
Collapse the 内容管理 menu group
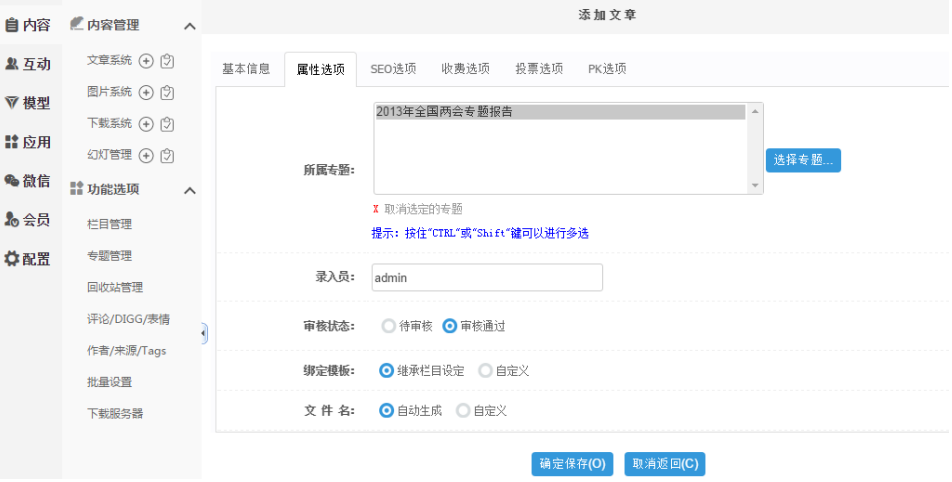tap(190, 26)
